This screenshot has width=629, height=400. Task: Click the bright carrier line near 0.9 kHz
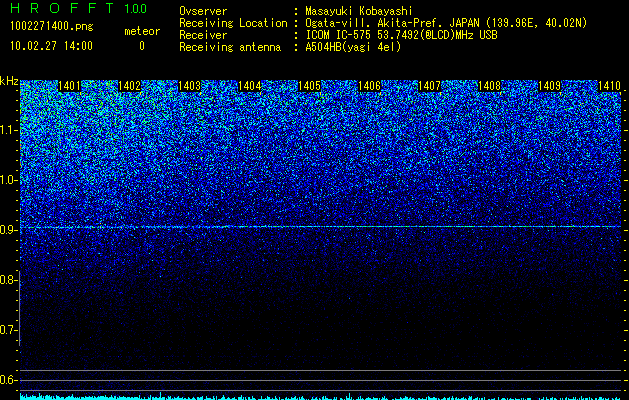320,227
